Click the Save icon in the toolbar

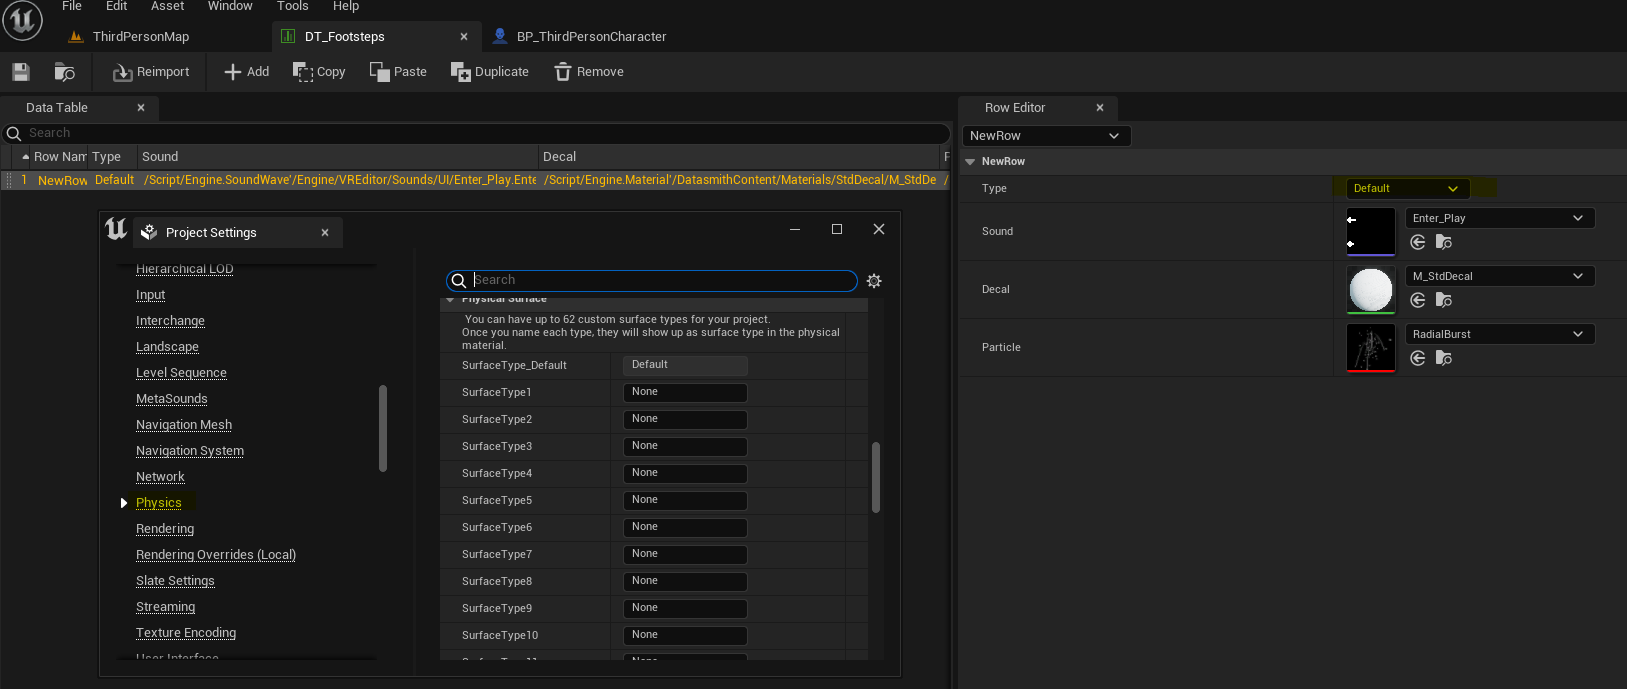pos(21,72)
